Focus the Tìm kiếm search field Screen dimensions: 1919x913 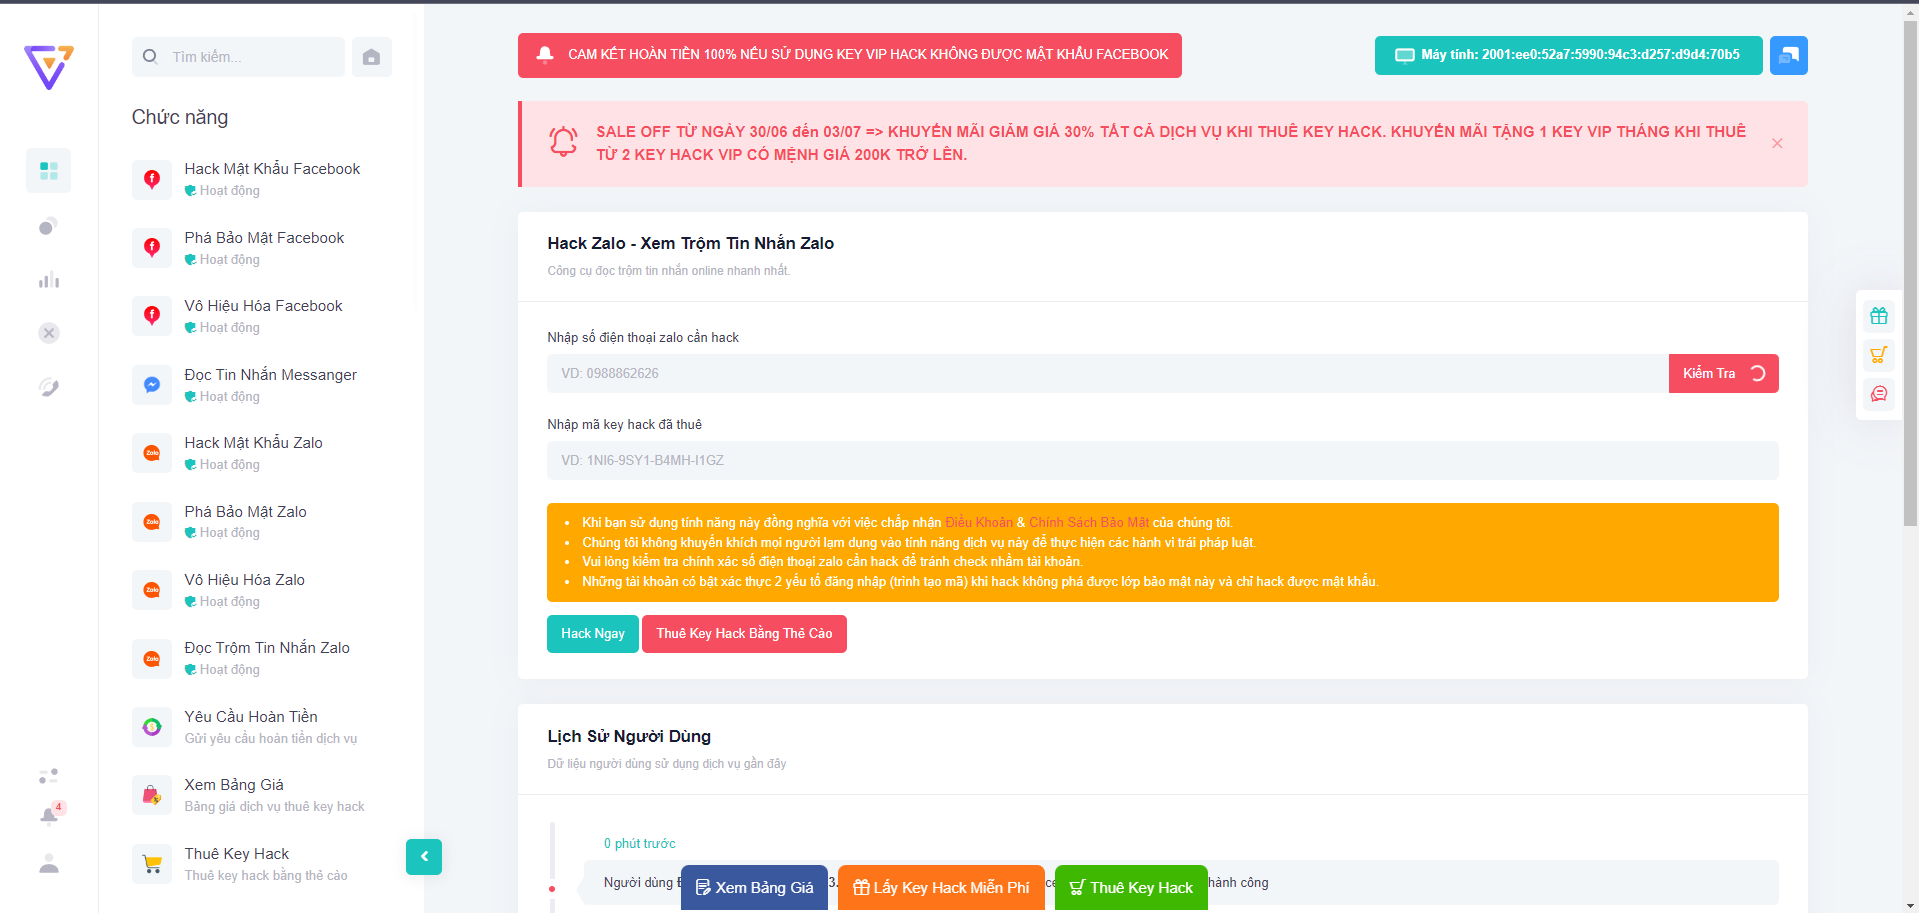(x=238, y=57)
